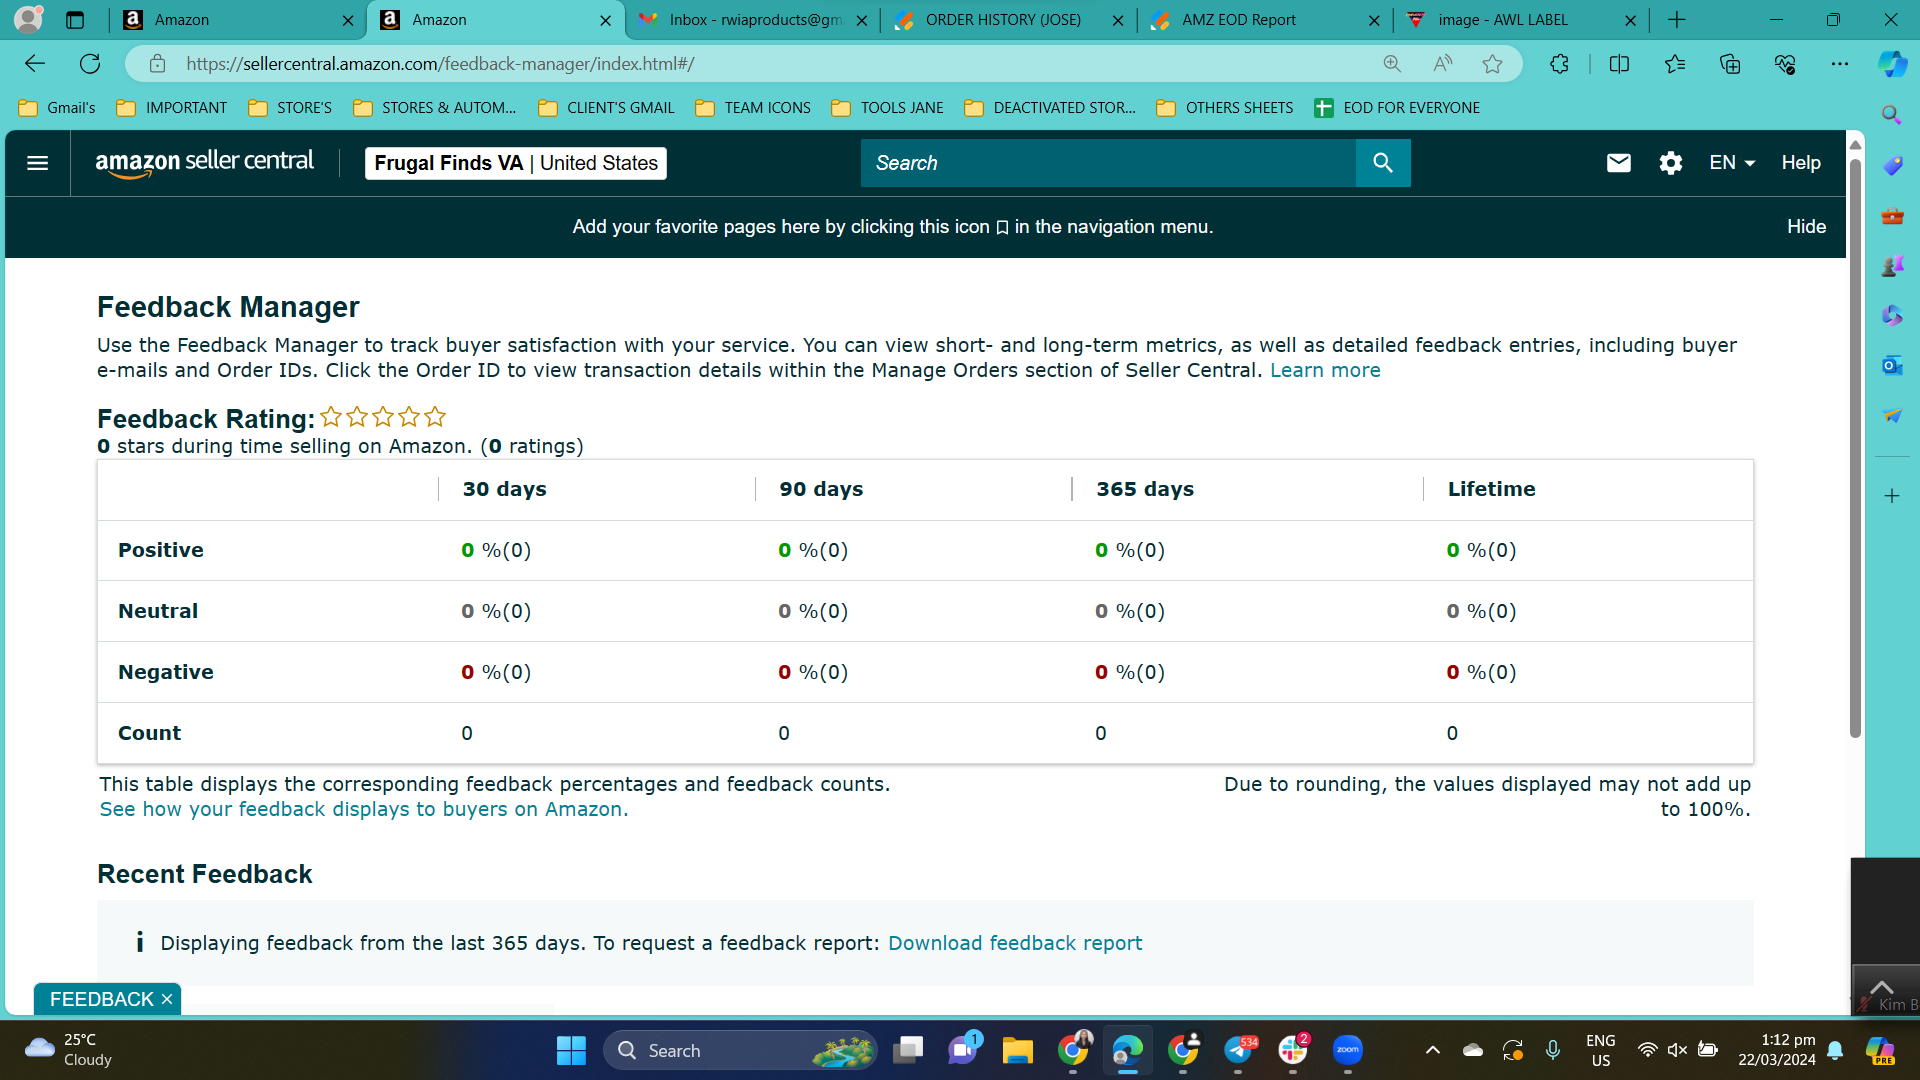The height and width of the screenshot is (1080, 1920).
Task: Toggle the Split screen icon
Action: [1619, 64]
